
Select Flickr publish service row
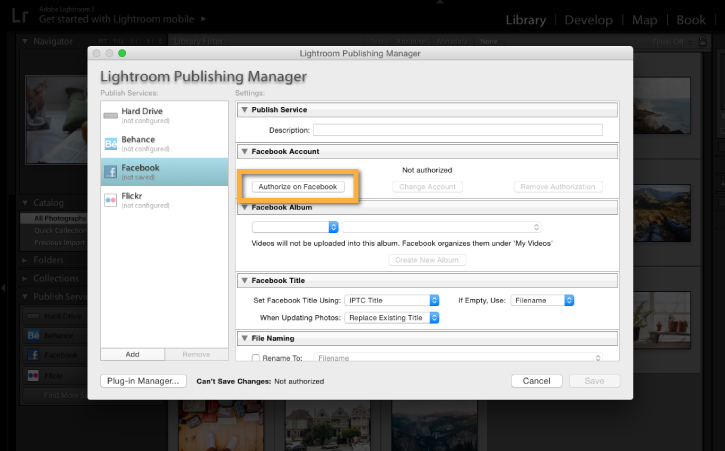(x=165, y=200)
